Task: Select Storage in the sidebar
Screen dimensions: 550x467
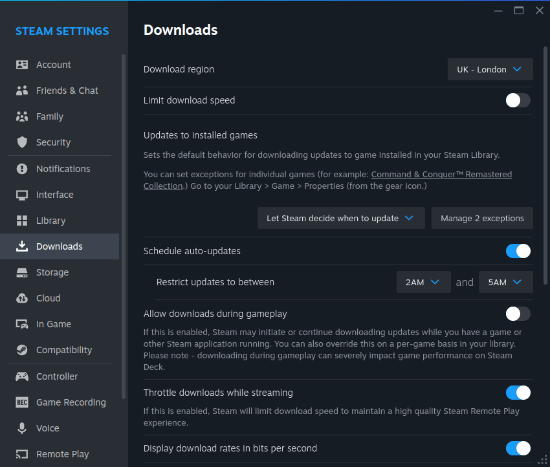Action: click(x=60, y=273)
